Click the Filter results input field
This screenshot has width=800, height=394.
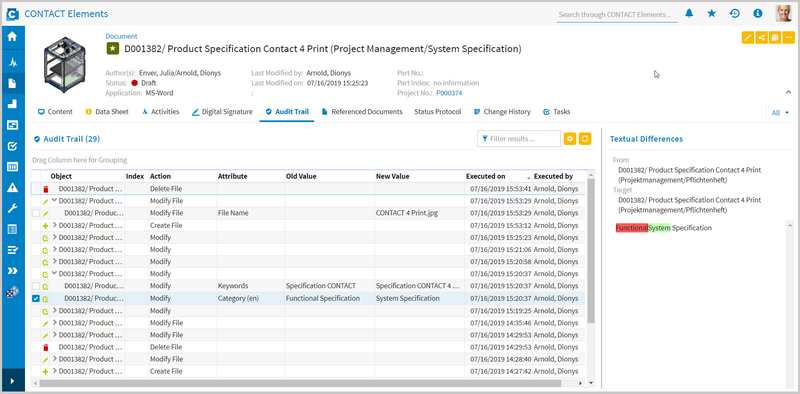[x=519, y=139]
